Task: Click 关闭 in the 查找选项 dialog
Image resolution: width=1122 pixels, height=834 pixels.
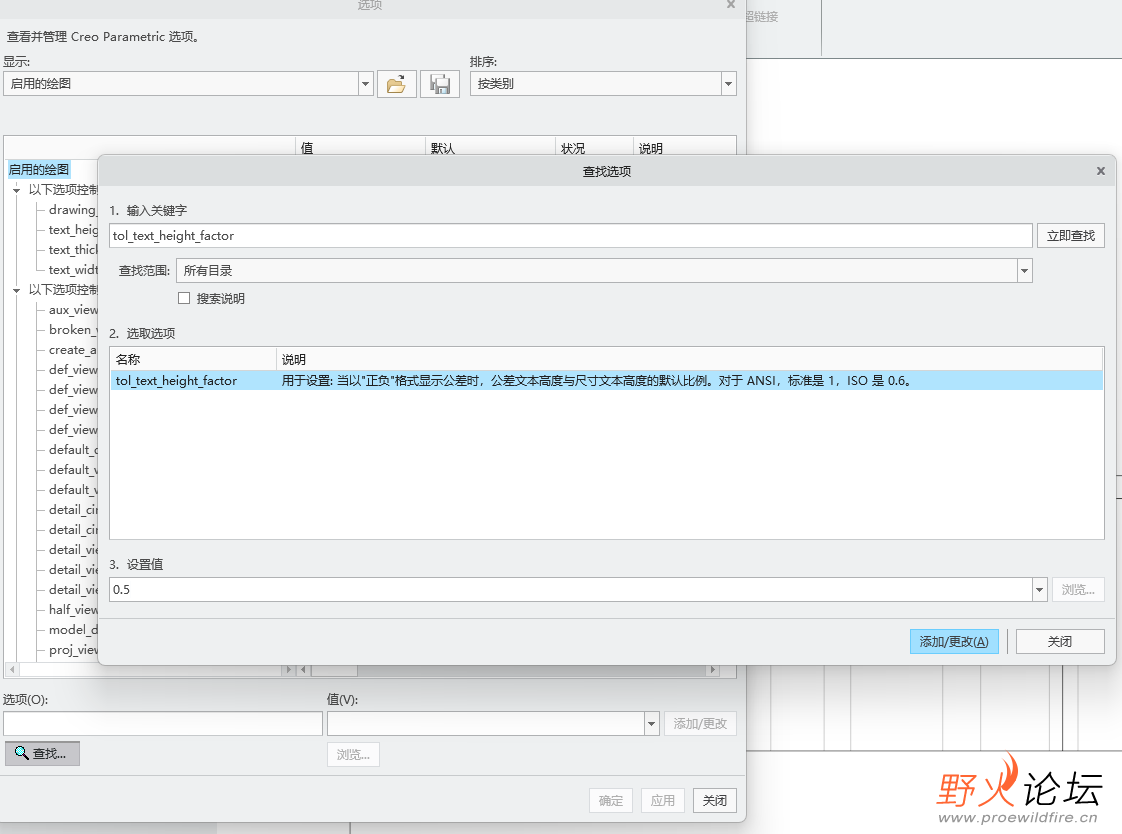Action: tap(1060, 642)
